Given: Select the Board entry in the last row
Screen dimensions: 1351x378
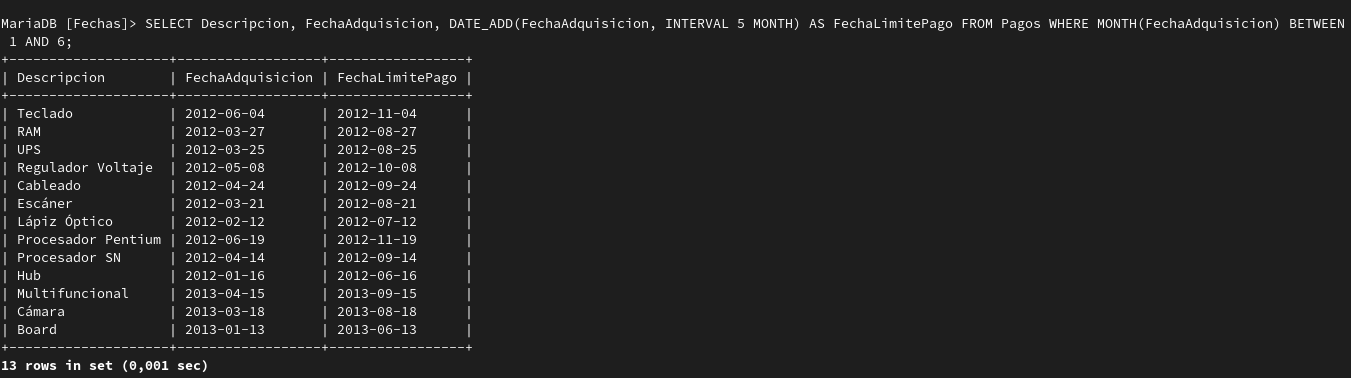Looking at the screenshot, I should (x=37, y=329).
